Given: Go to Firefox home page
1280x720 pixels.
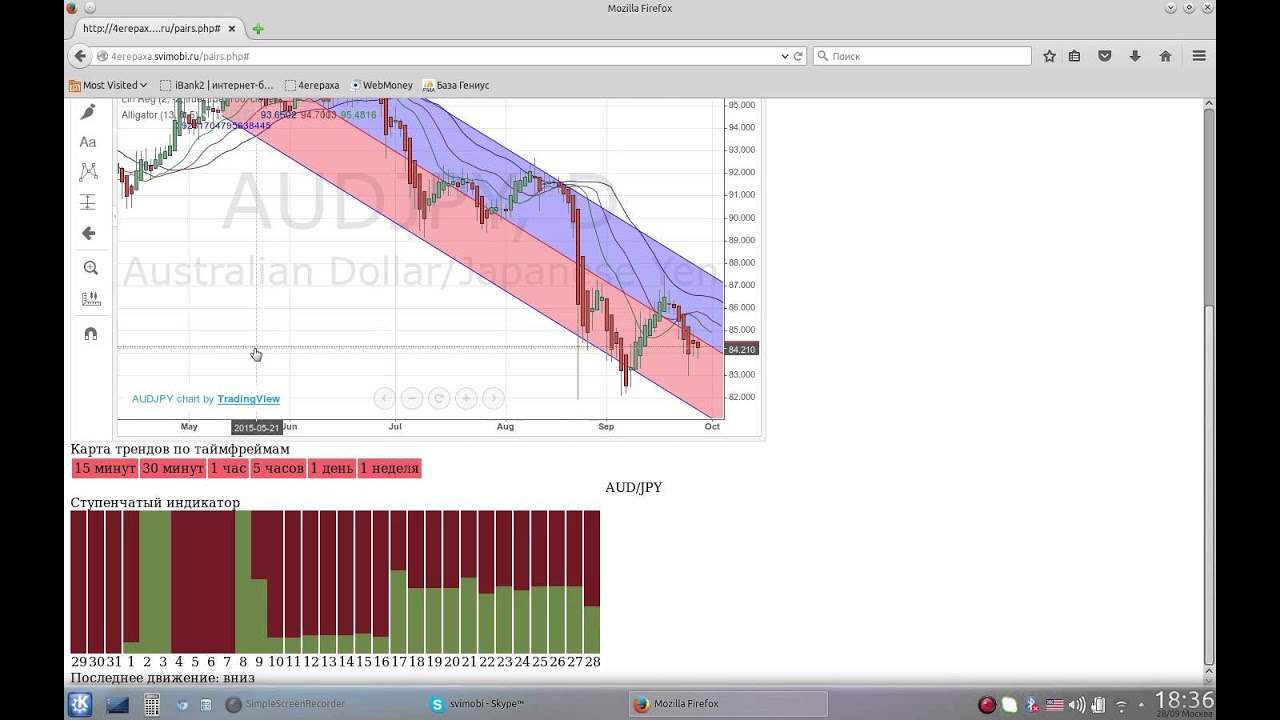Looking at the screenshot, I should click(1165, 56).
